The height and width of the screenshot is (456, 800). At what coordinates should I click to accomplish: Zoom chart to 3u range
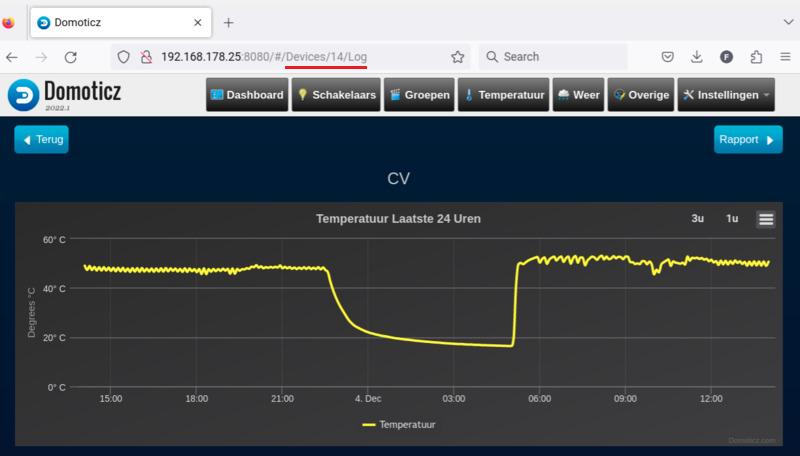(697, 218)
